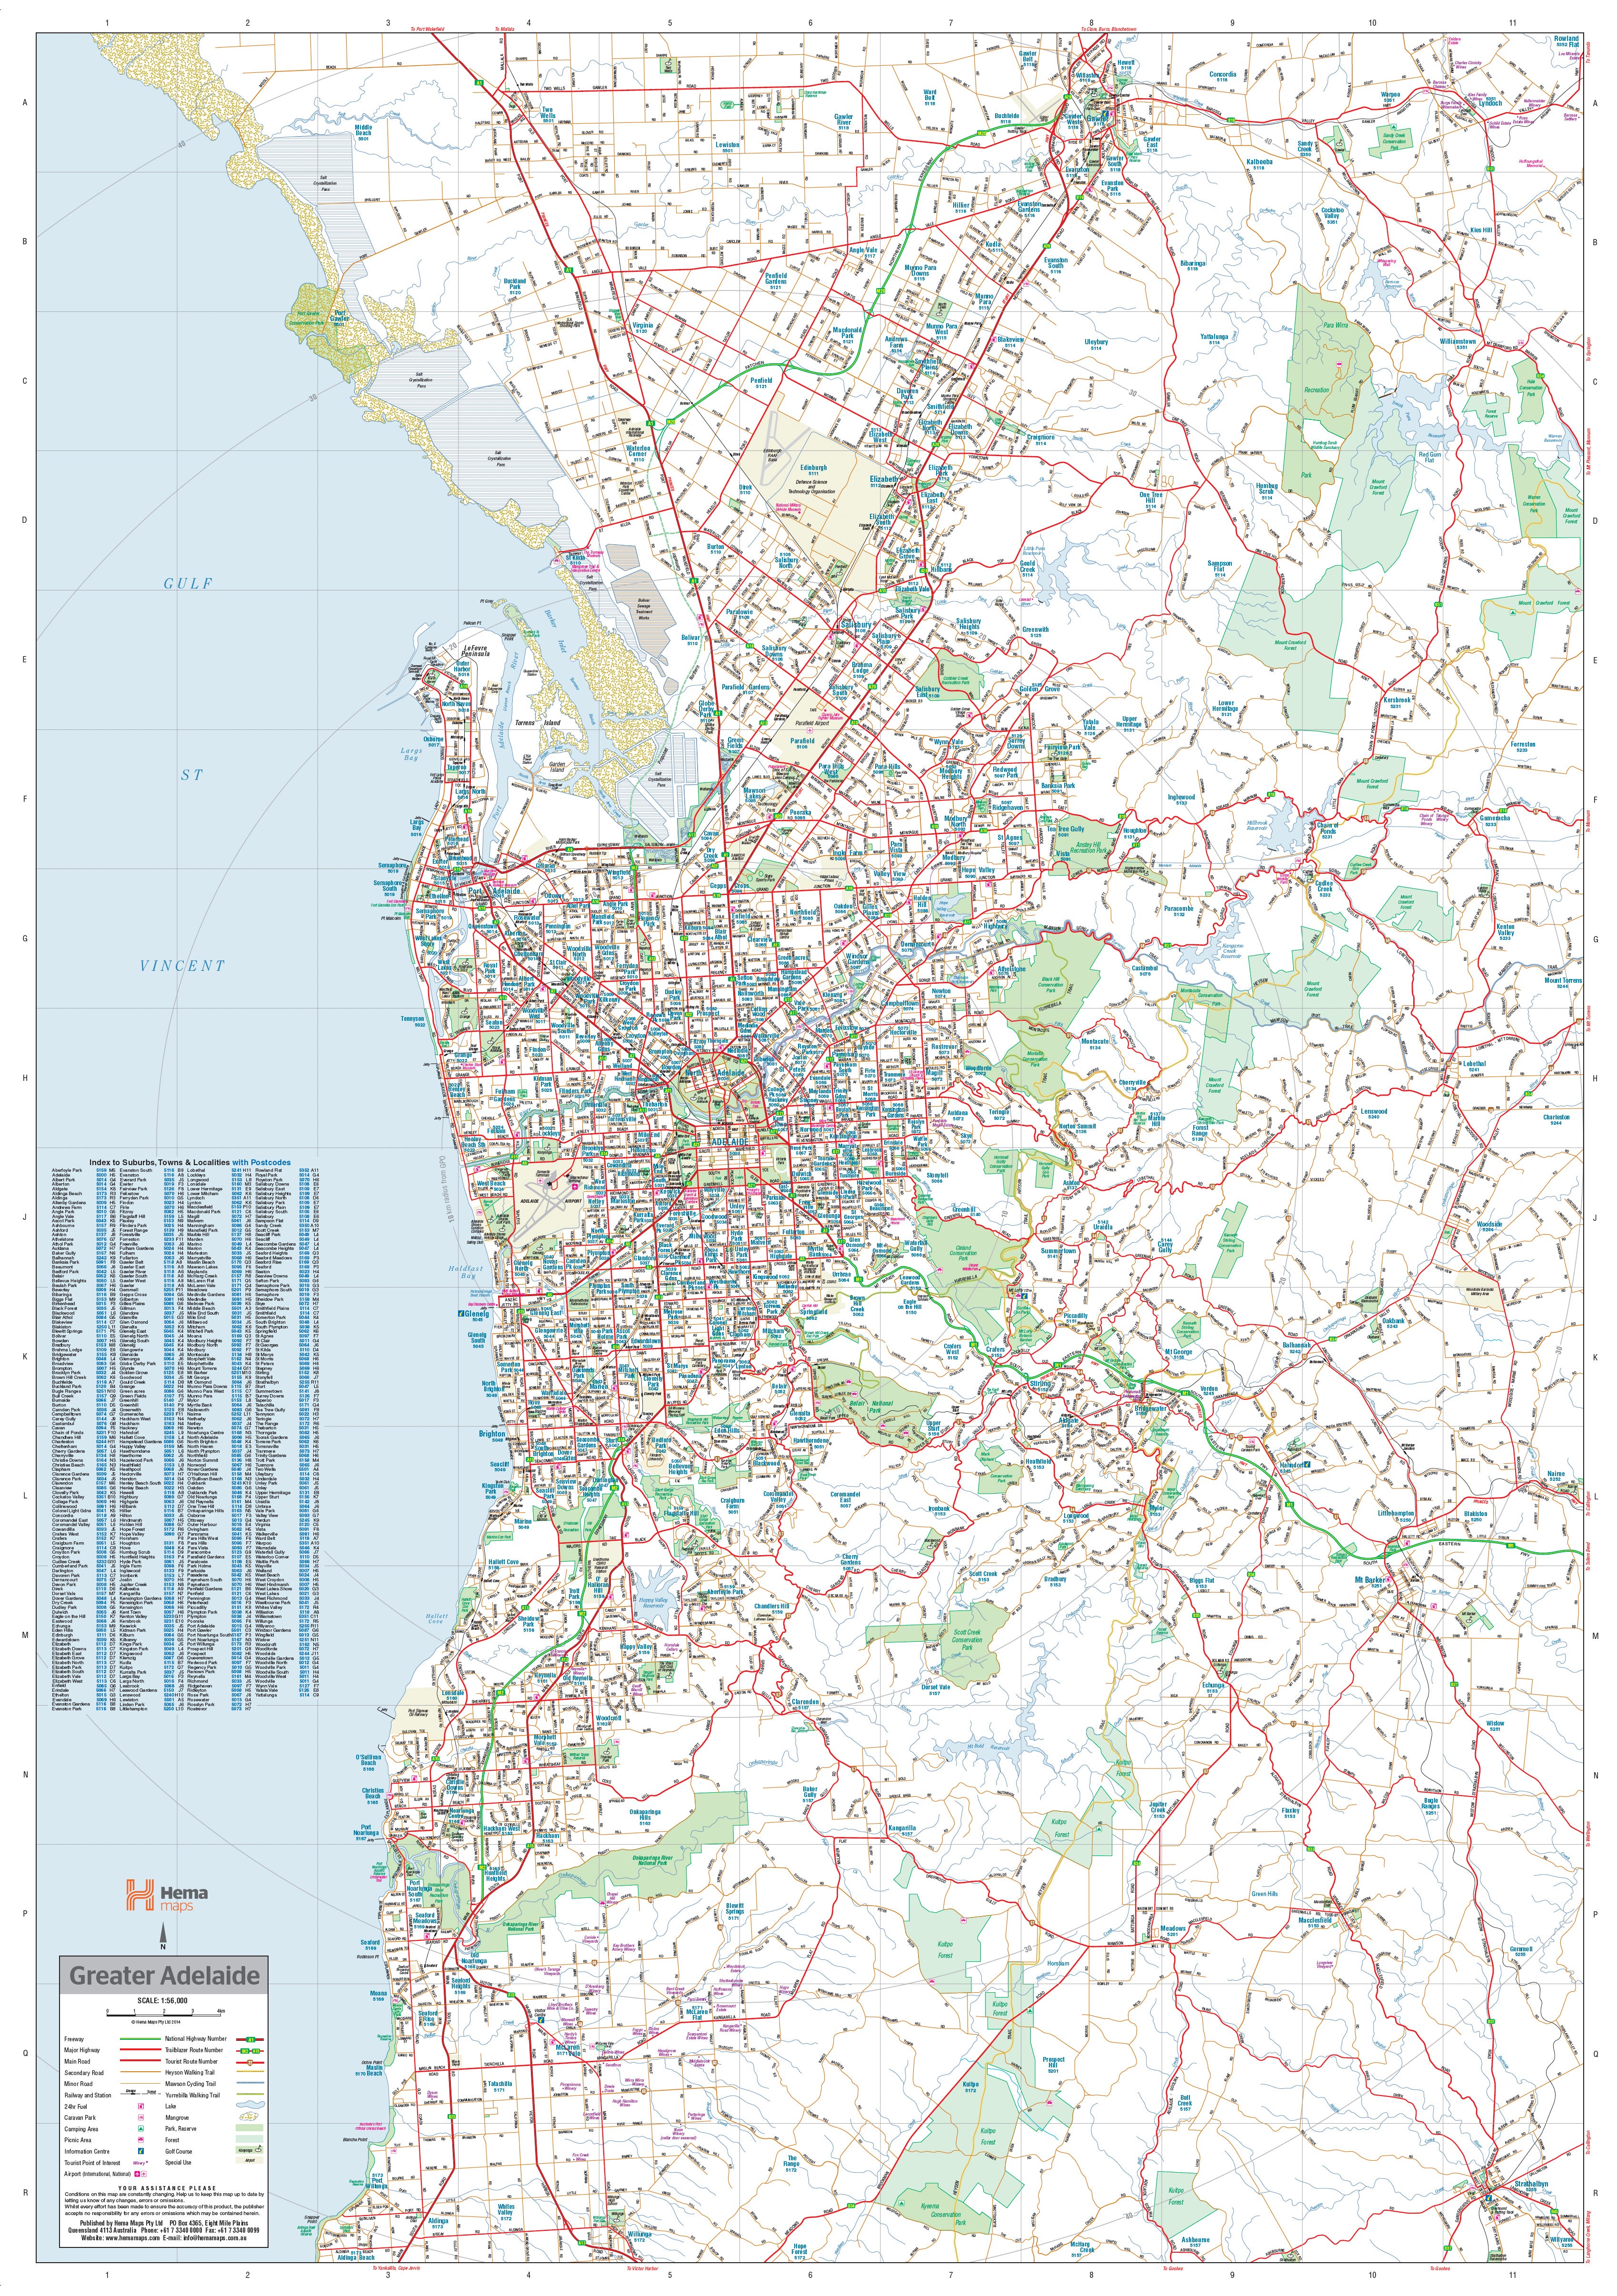Click the info@hemamaps.com.au email address
The image size is (1617, 2296).
point(215,2238)
